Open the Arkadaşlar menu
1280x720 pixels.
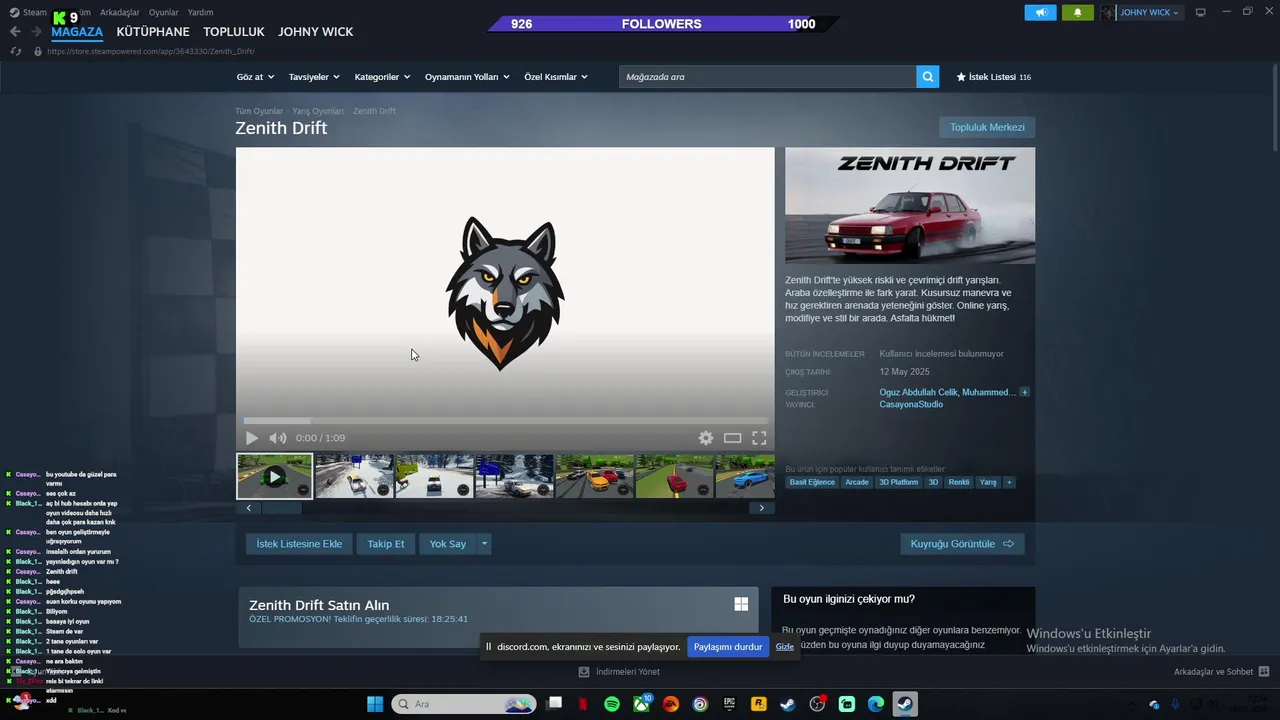[120, 12]
